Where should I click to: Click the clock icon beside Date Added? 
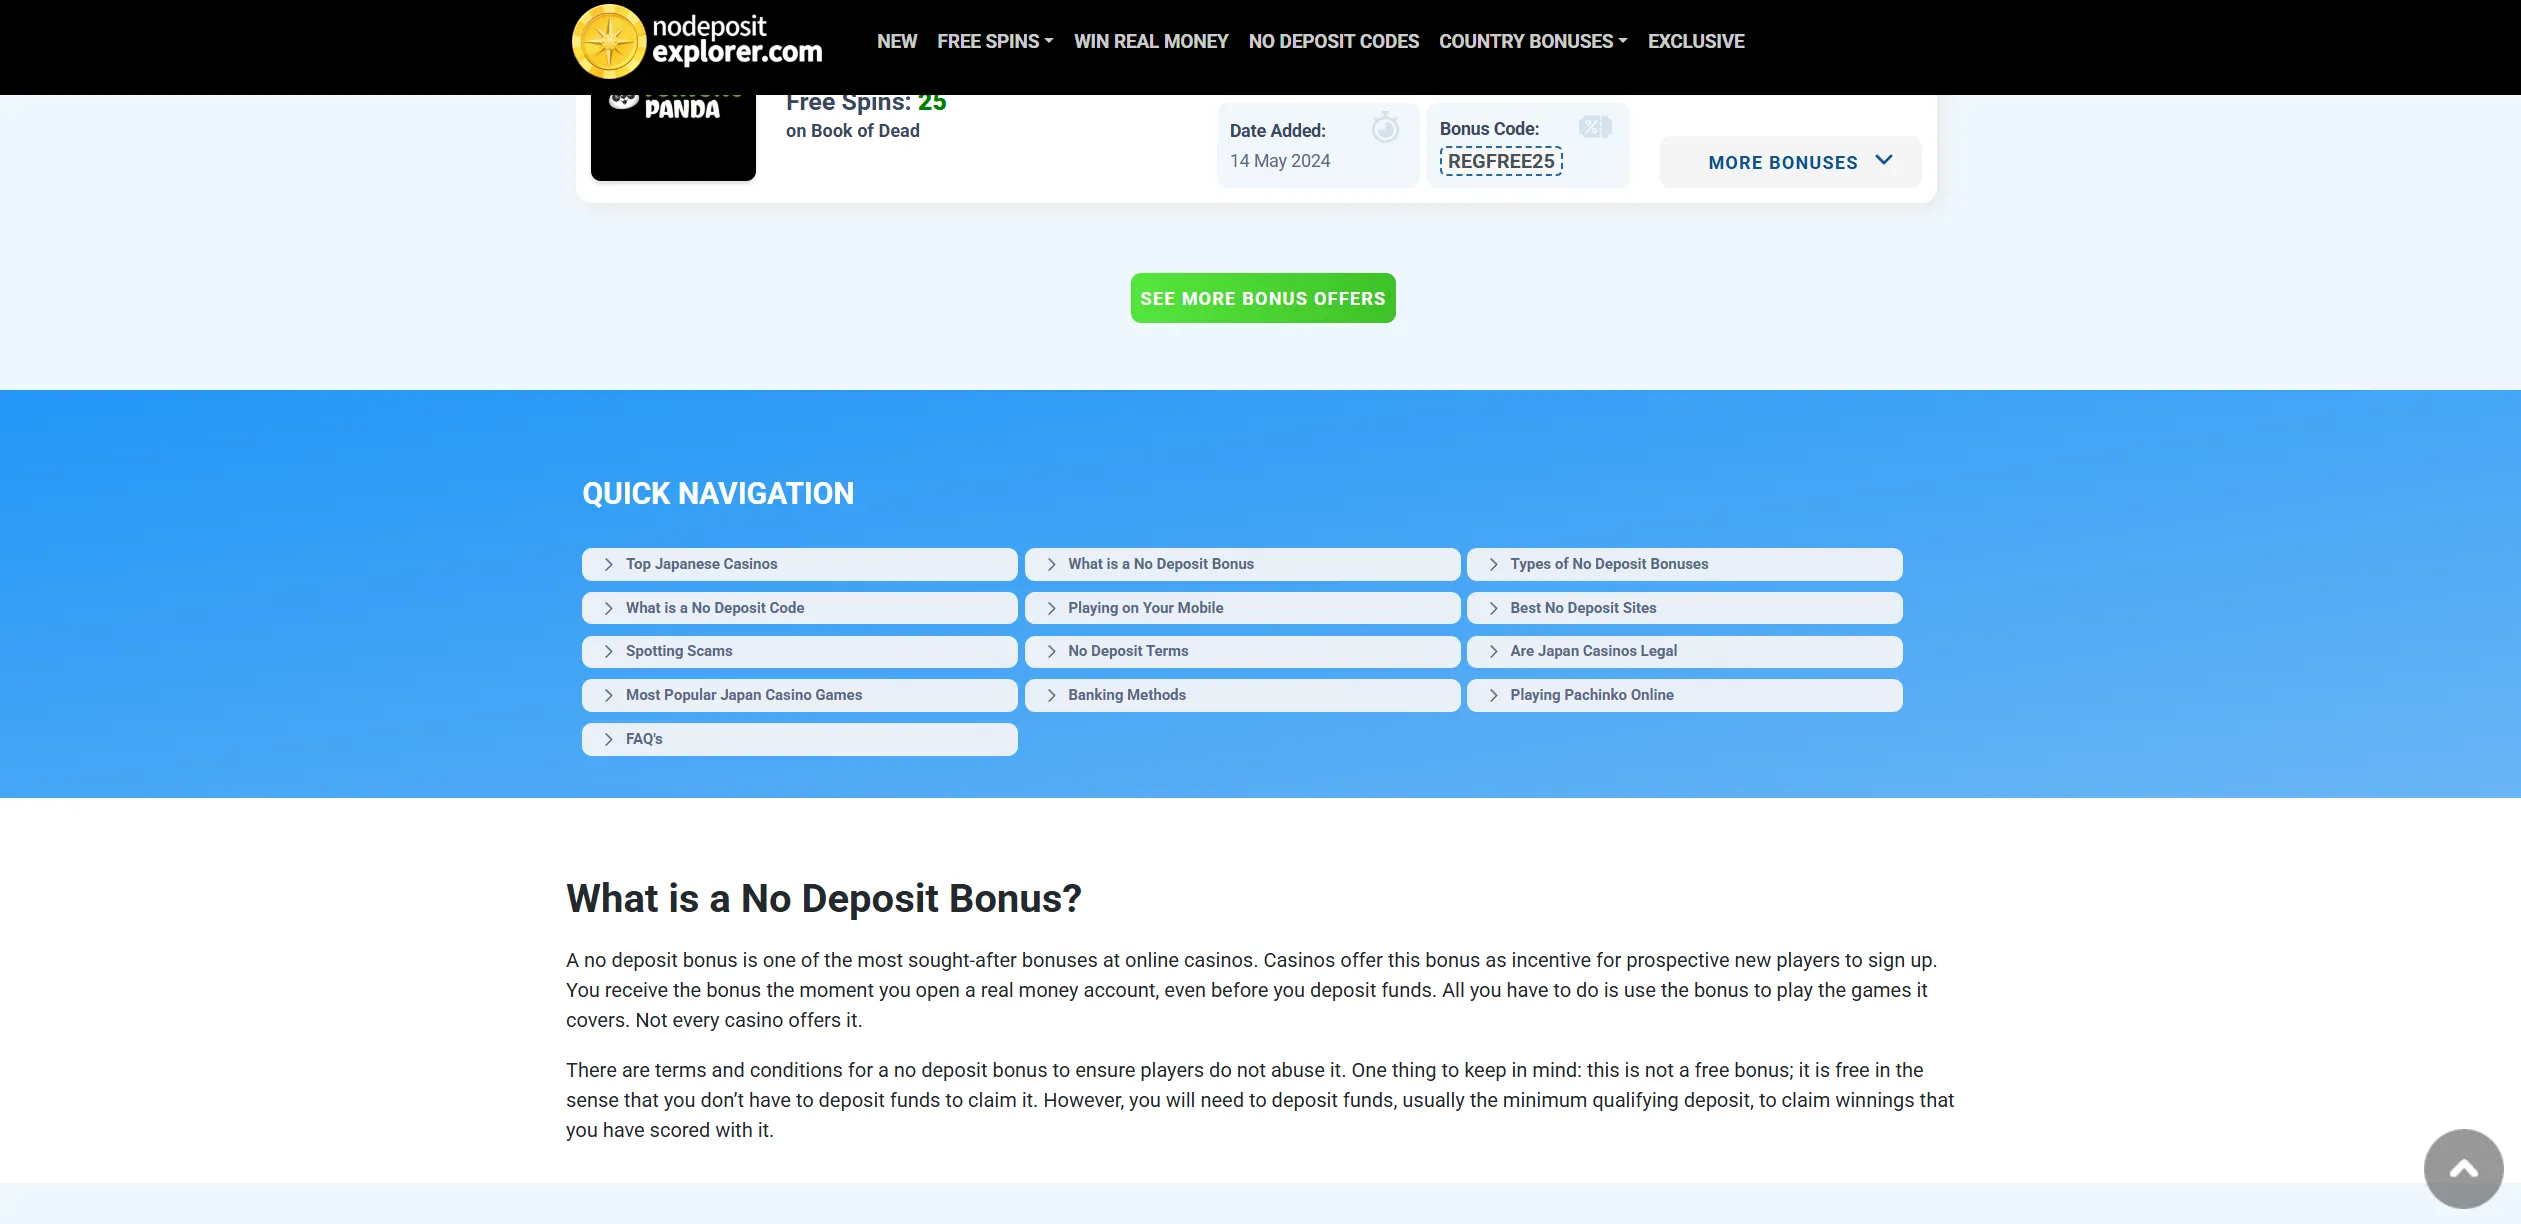coord(1385,127)
